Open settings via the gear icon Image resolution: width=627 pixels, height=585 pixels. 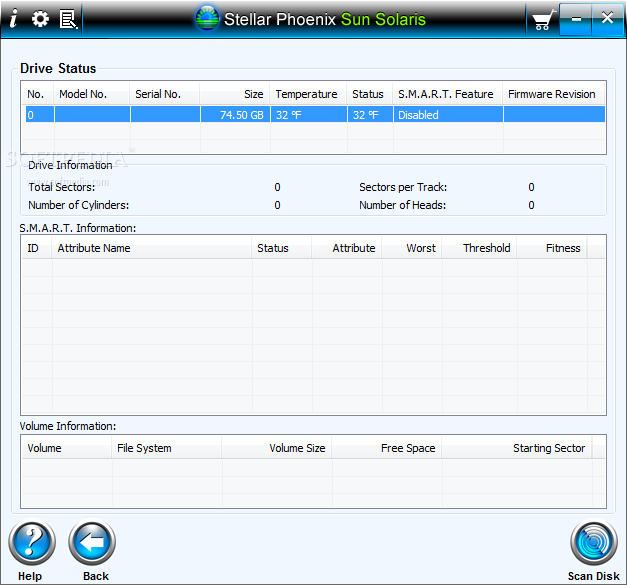[x=40, y=19]
